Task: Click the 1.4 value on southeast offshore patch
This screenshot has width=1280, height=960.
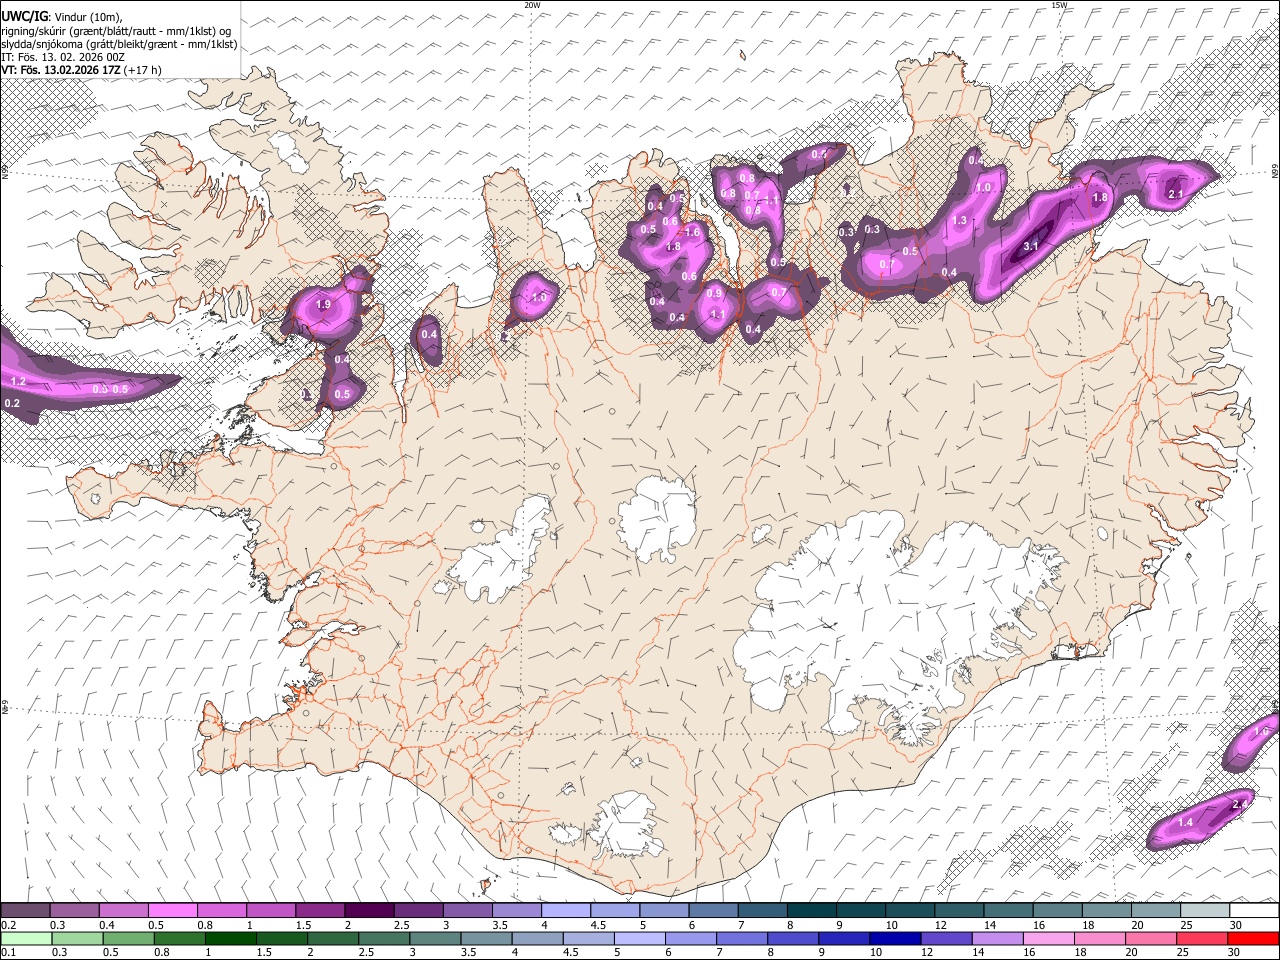Action: click(x=1186, y=822)
